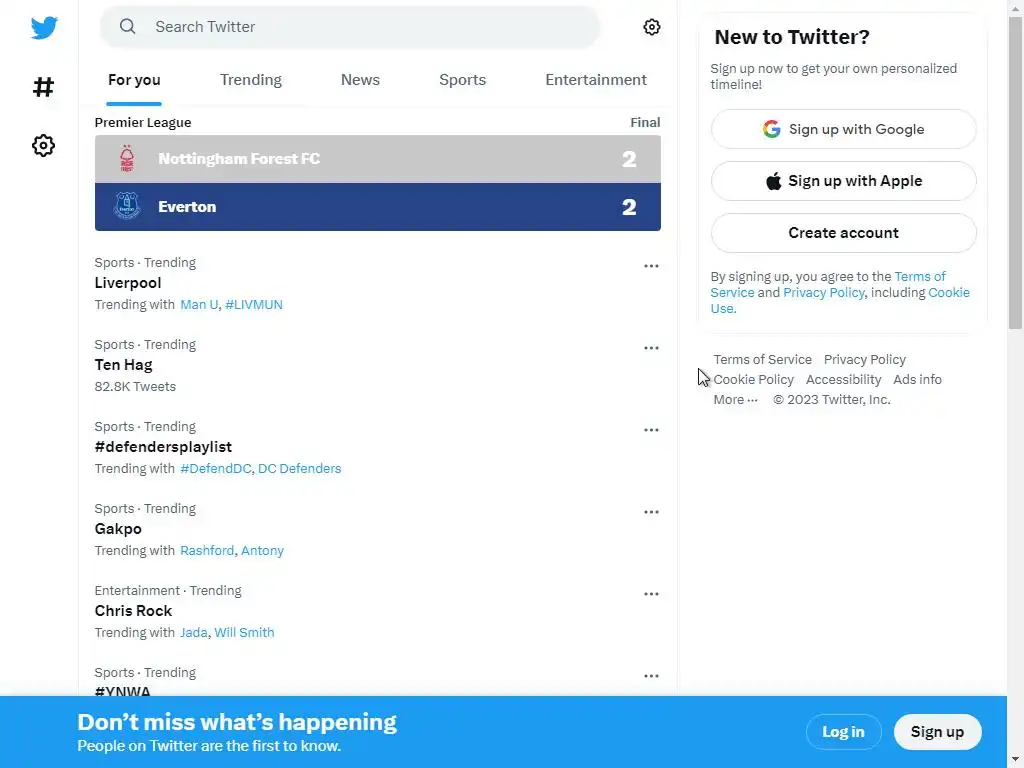The image size is (1024, 768).
Task: Click the Apple logo on sign-up button
Action: click(773, 180)
